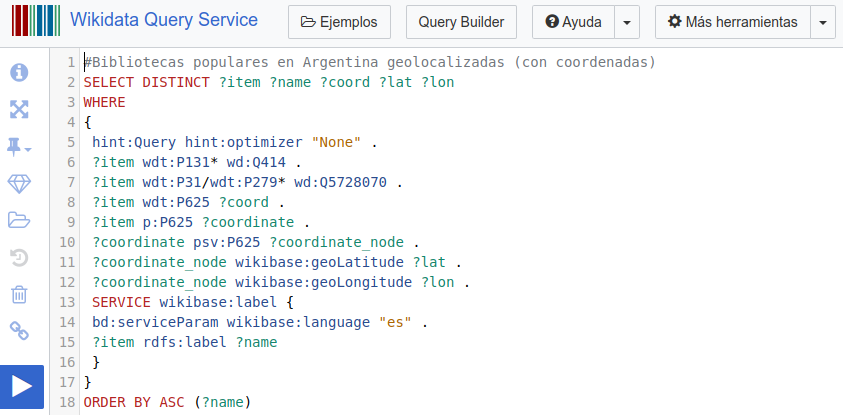Click wikibase:geoLongitude on line 12

[324, 282]
